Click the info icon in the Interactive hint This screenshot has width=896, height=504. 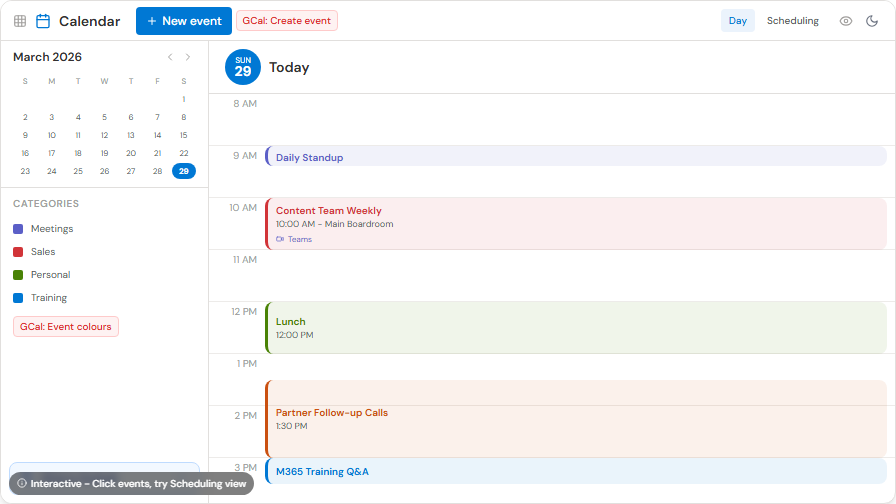point(22,483)
